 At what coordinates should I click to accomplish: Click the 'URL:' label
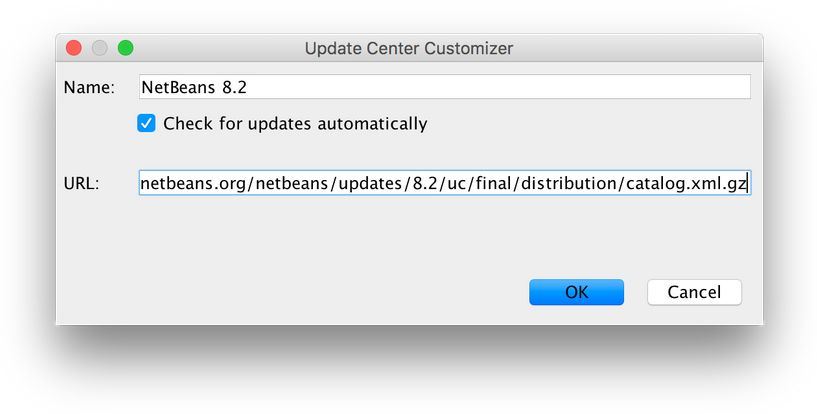coord(82,183)
